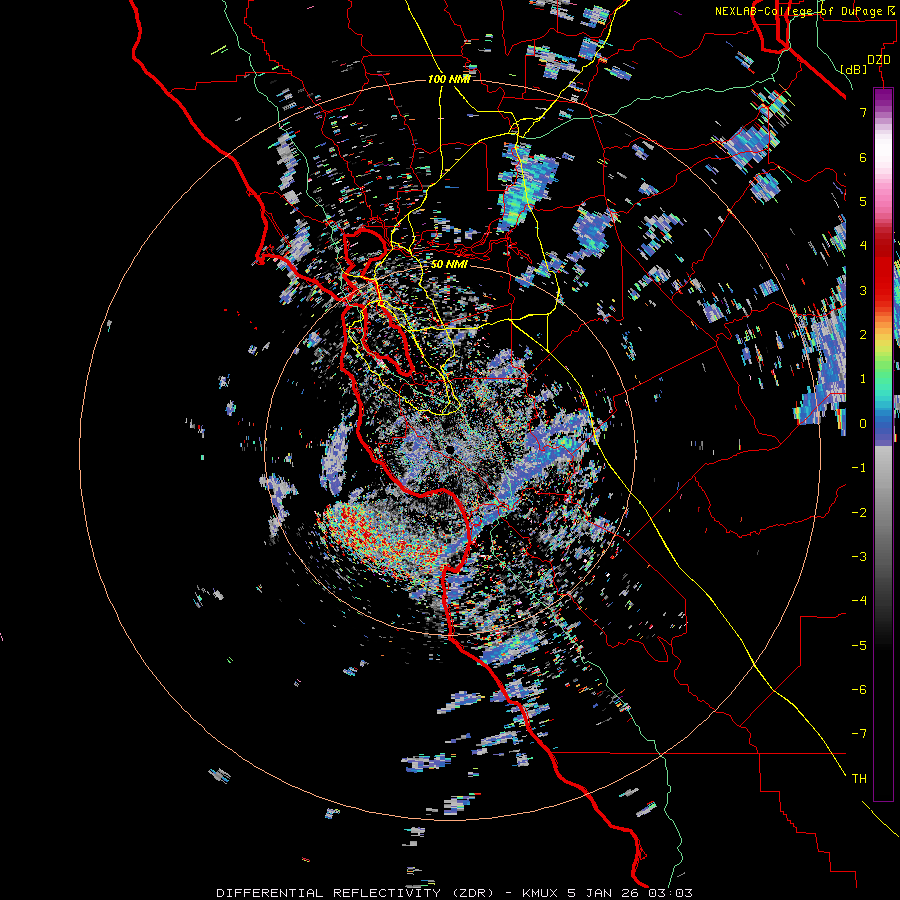The width and height of the screenshot is (900, 900).
Task: Click the "4" tick label on the color scale
Action: [863, 246]
